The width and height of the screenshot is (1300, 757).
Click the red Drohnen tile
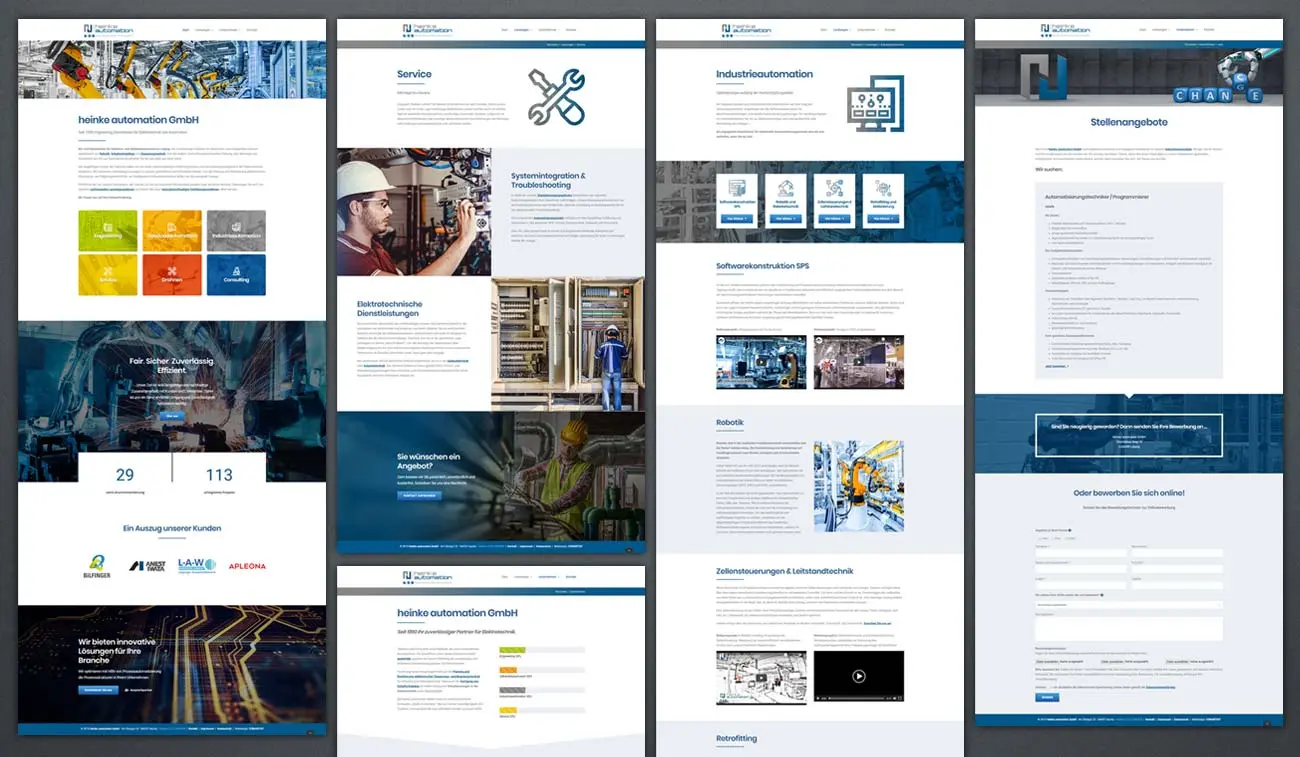(172, 274)
